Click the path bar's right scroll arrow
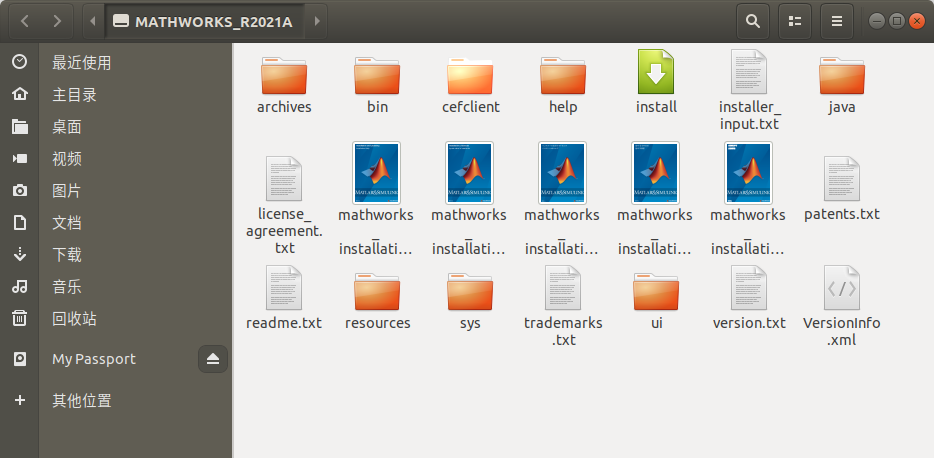Screen dimensions: 934x458 tap(317, 21)
